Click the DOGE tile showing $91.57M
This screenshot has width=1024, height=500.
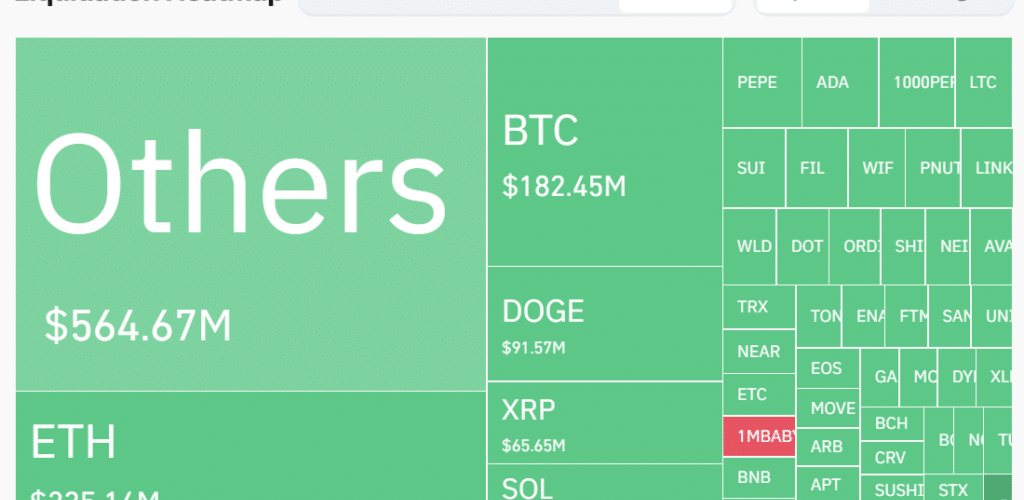(604, 324)
